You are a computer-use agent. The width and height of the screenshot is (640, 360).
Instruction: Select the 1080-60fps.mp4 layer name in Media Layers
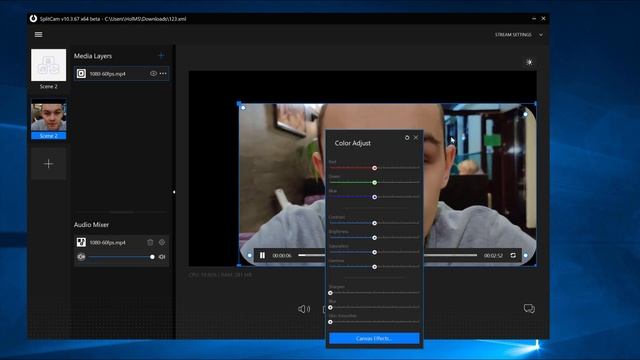pyautogui.click(x=108, y=74)
